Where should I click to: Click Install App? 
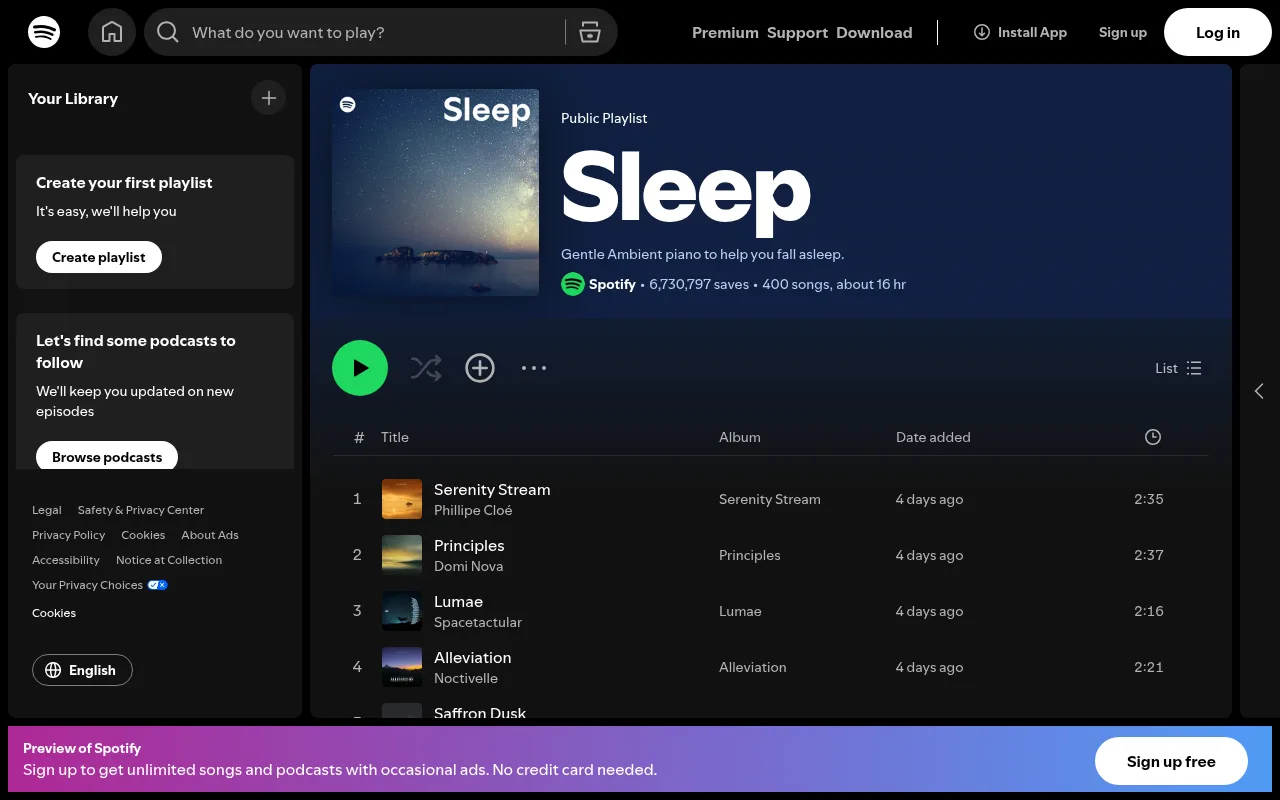(1020, 32)
